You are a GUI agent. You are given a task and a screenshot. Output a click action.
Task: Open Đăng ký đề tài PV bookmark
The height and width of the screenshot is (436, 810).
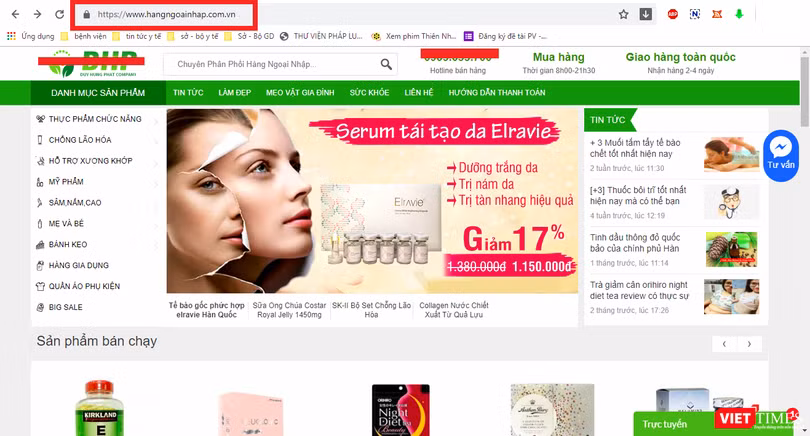[x=505, y=36]
